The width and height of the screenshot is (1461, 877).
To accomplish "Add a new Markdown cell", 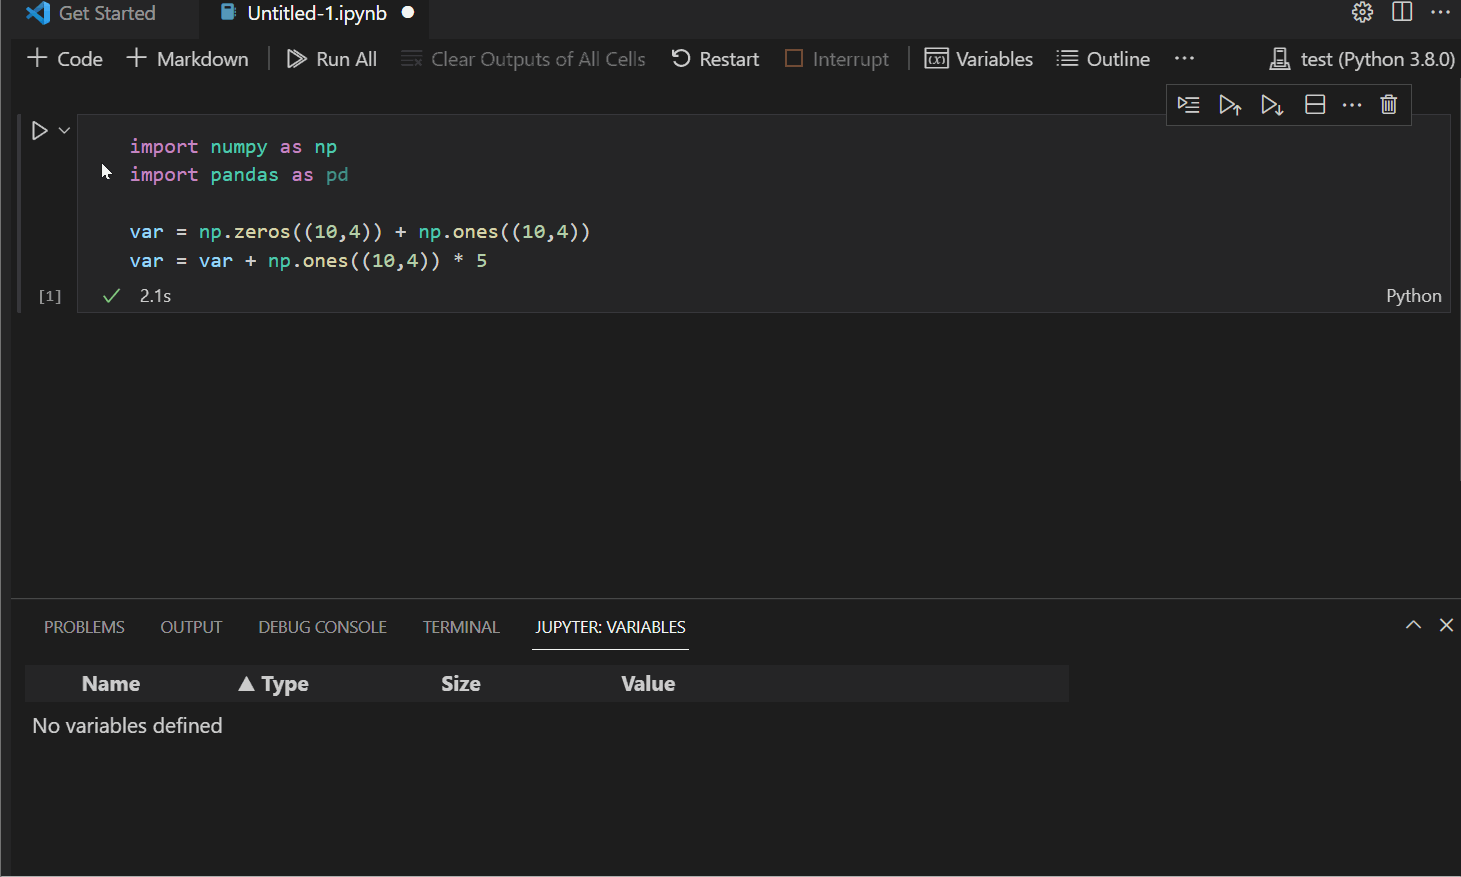I will pyautogui.click(x=186, y=58).
